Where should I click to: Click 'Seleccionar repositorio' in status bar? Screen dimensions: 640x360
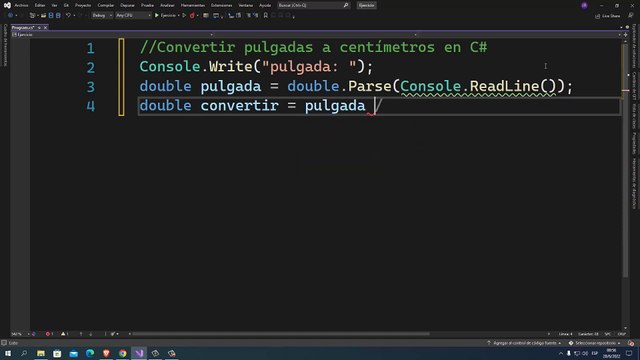pyautogui.click(x=595, y=343)
